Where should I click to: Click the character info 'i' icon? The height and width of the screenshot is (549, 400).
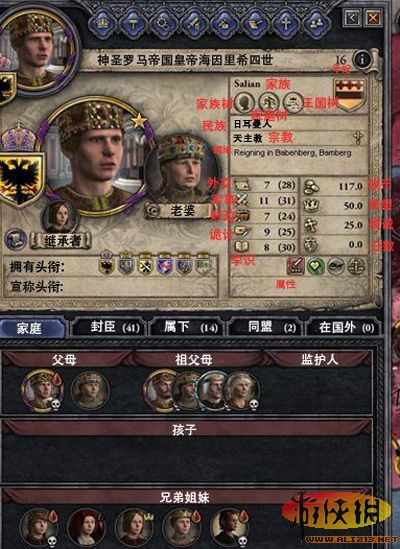(363, 60)
